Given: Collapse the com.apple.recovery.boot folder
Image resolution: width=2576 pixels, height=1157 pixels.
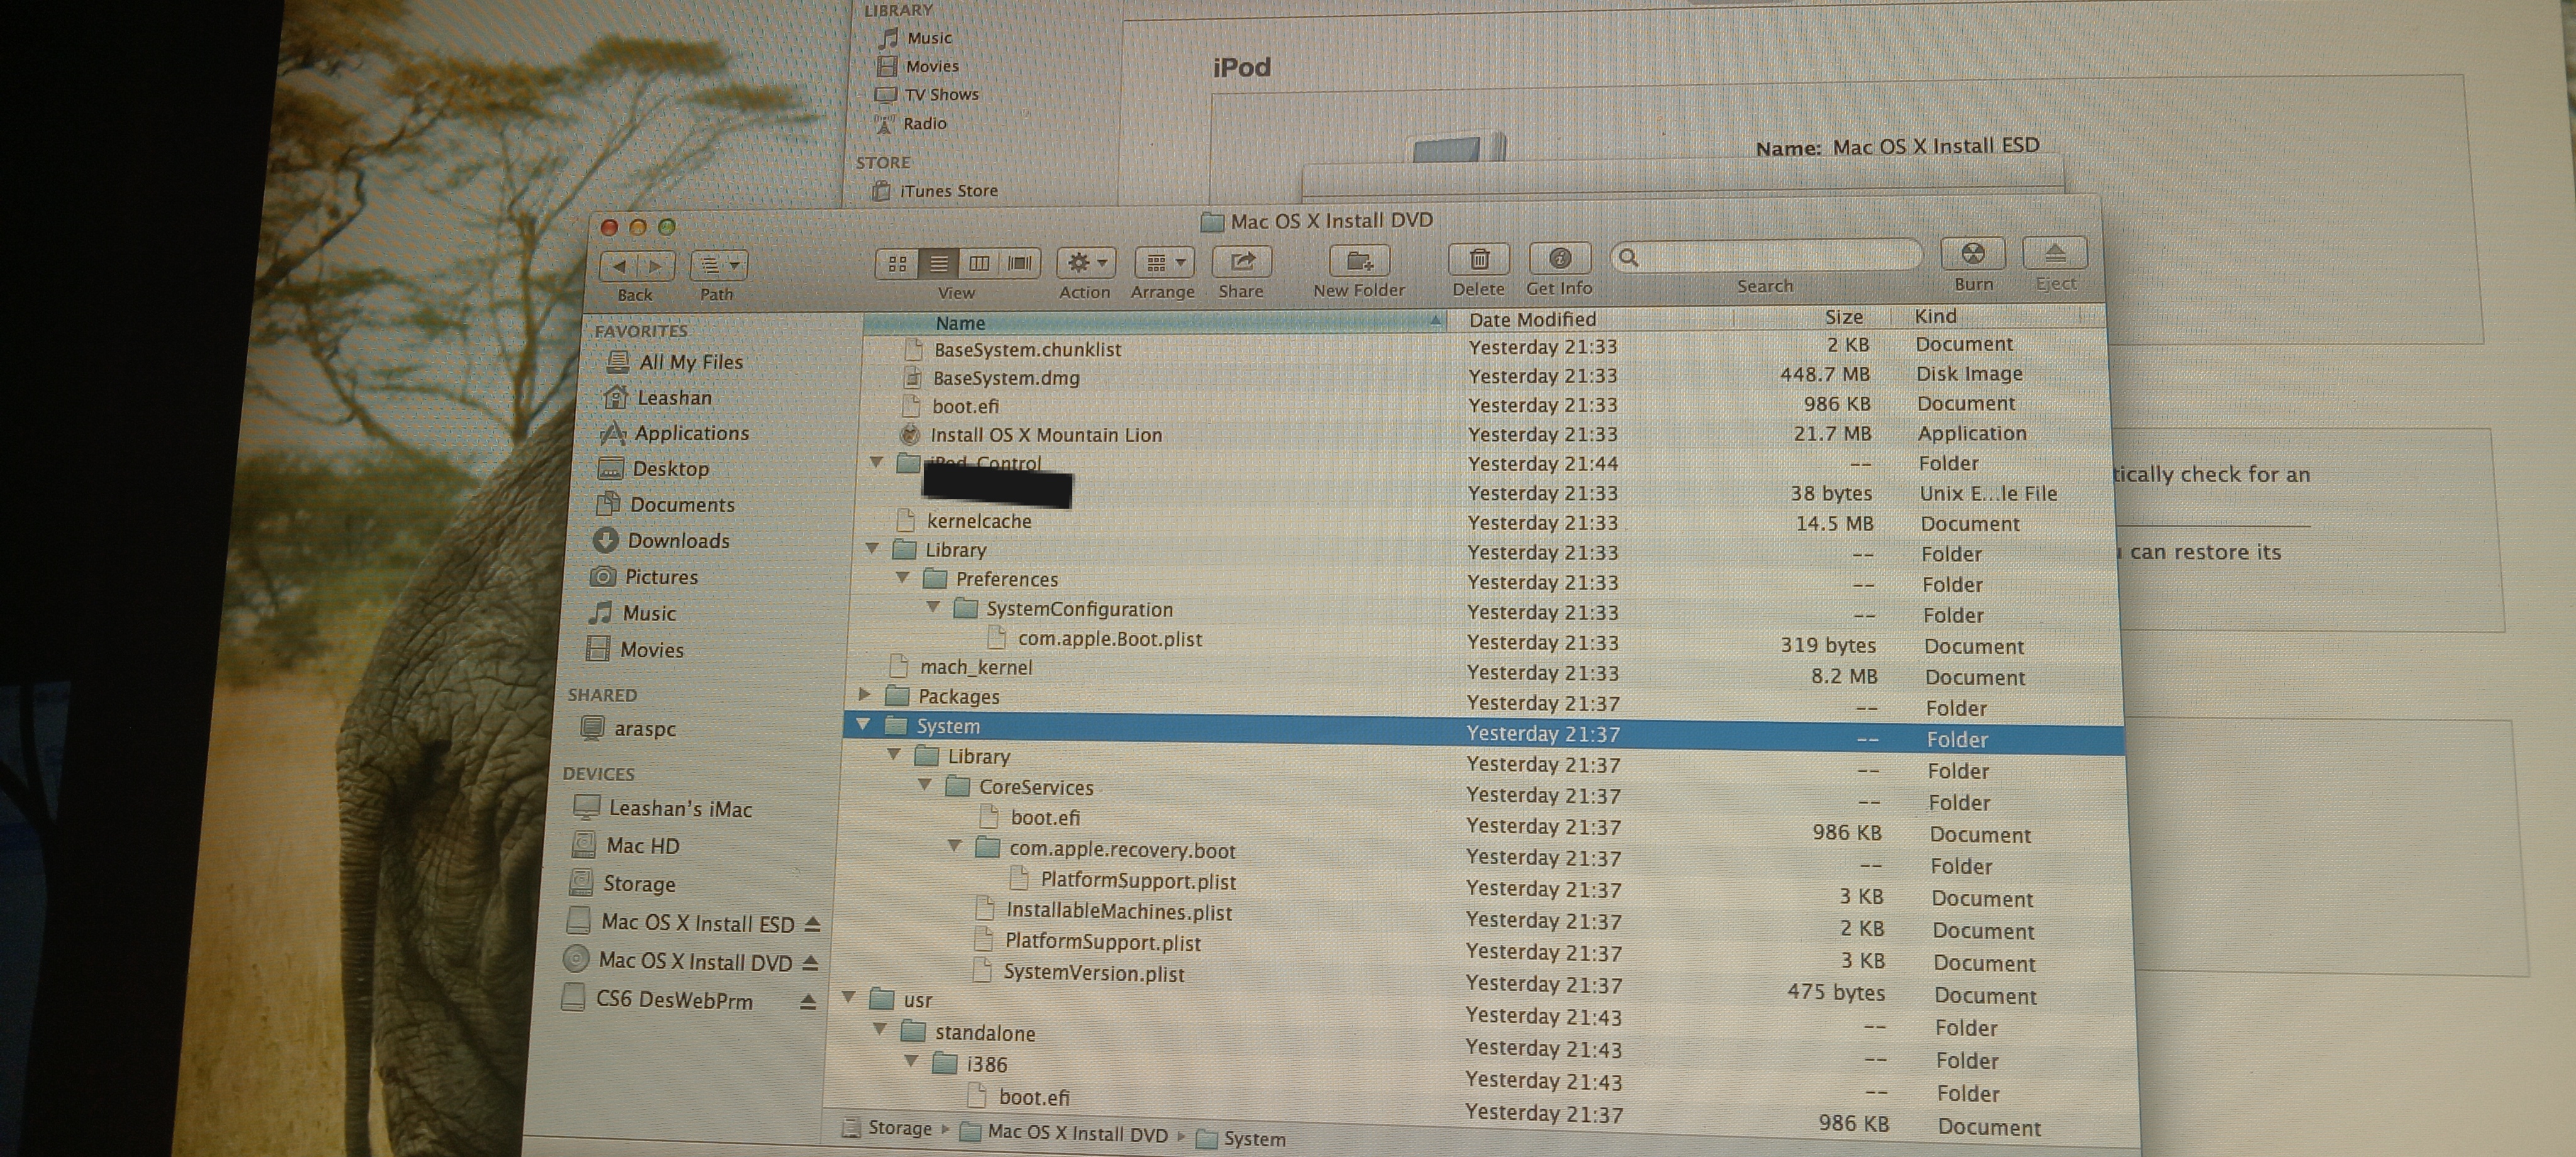Looking at the screenshot, I should 955,847.
